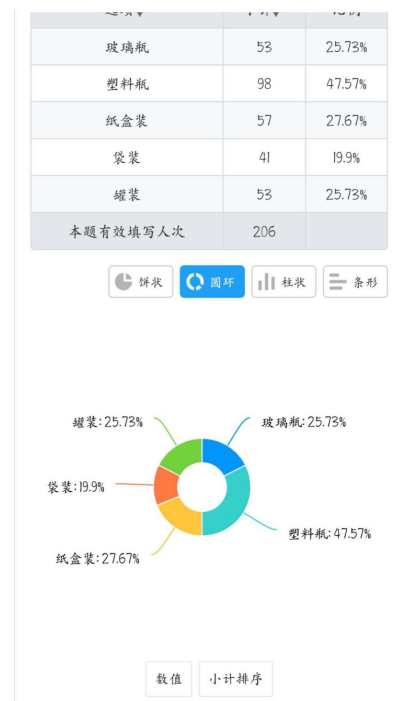Click the column icon in 柱状 button
This screenshot has width=414, height=701.
click(x=266, y=282)
